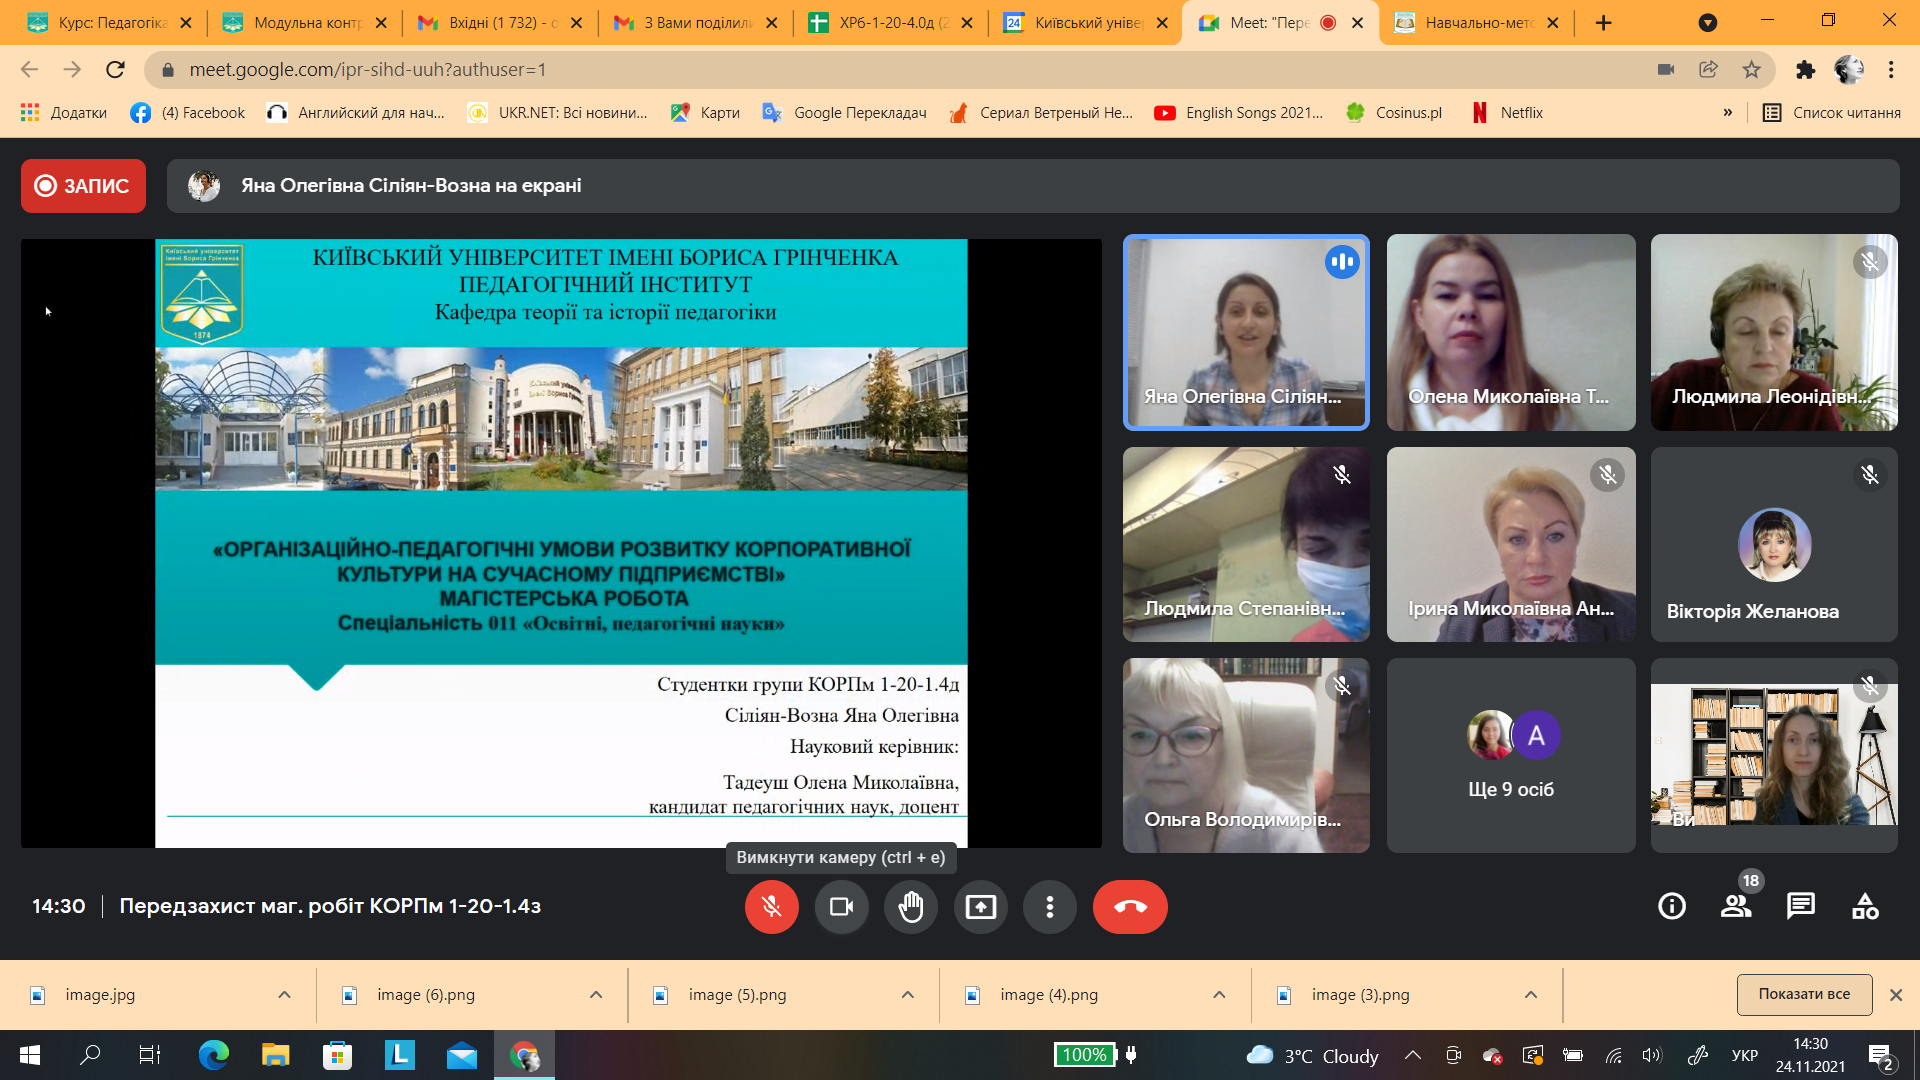Expand options for image.jpg download
Image resolution: width=1920 pixels, height=1080 pixels.
(284, 994)
